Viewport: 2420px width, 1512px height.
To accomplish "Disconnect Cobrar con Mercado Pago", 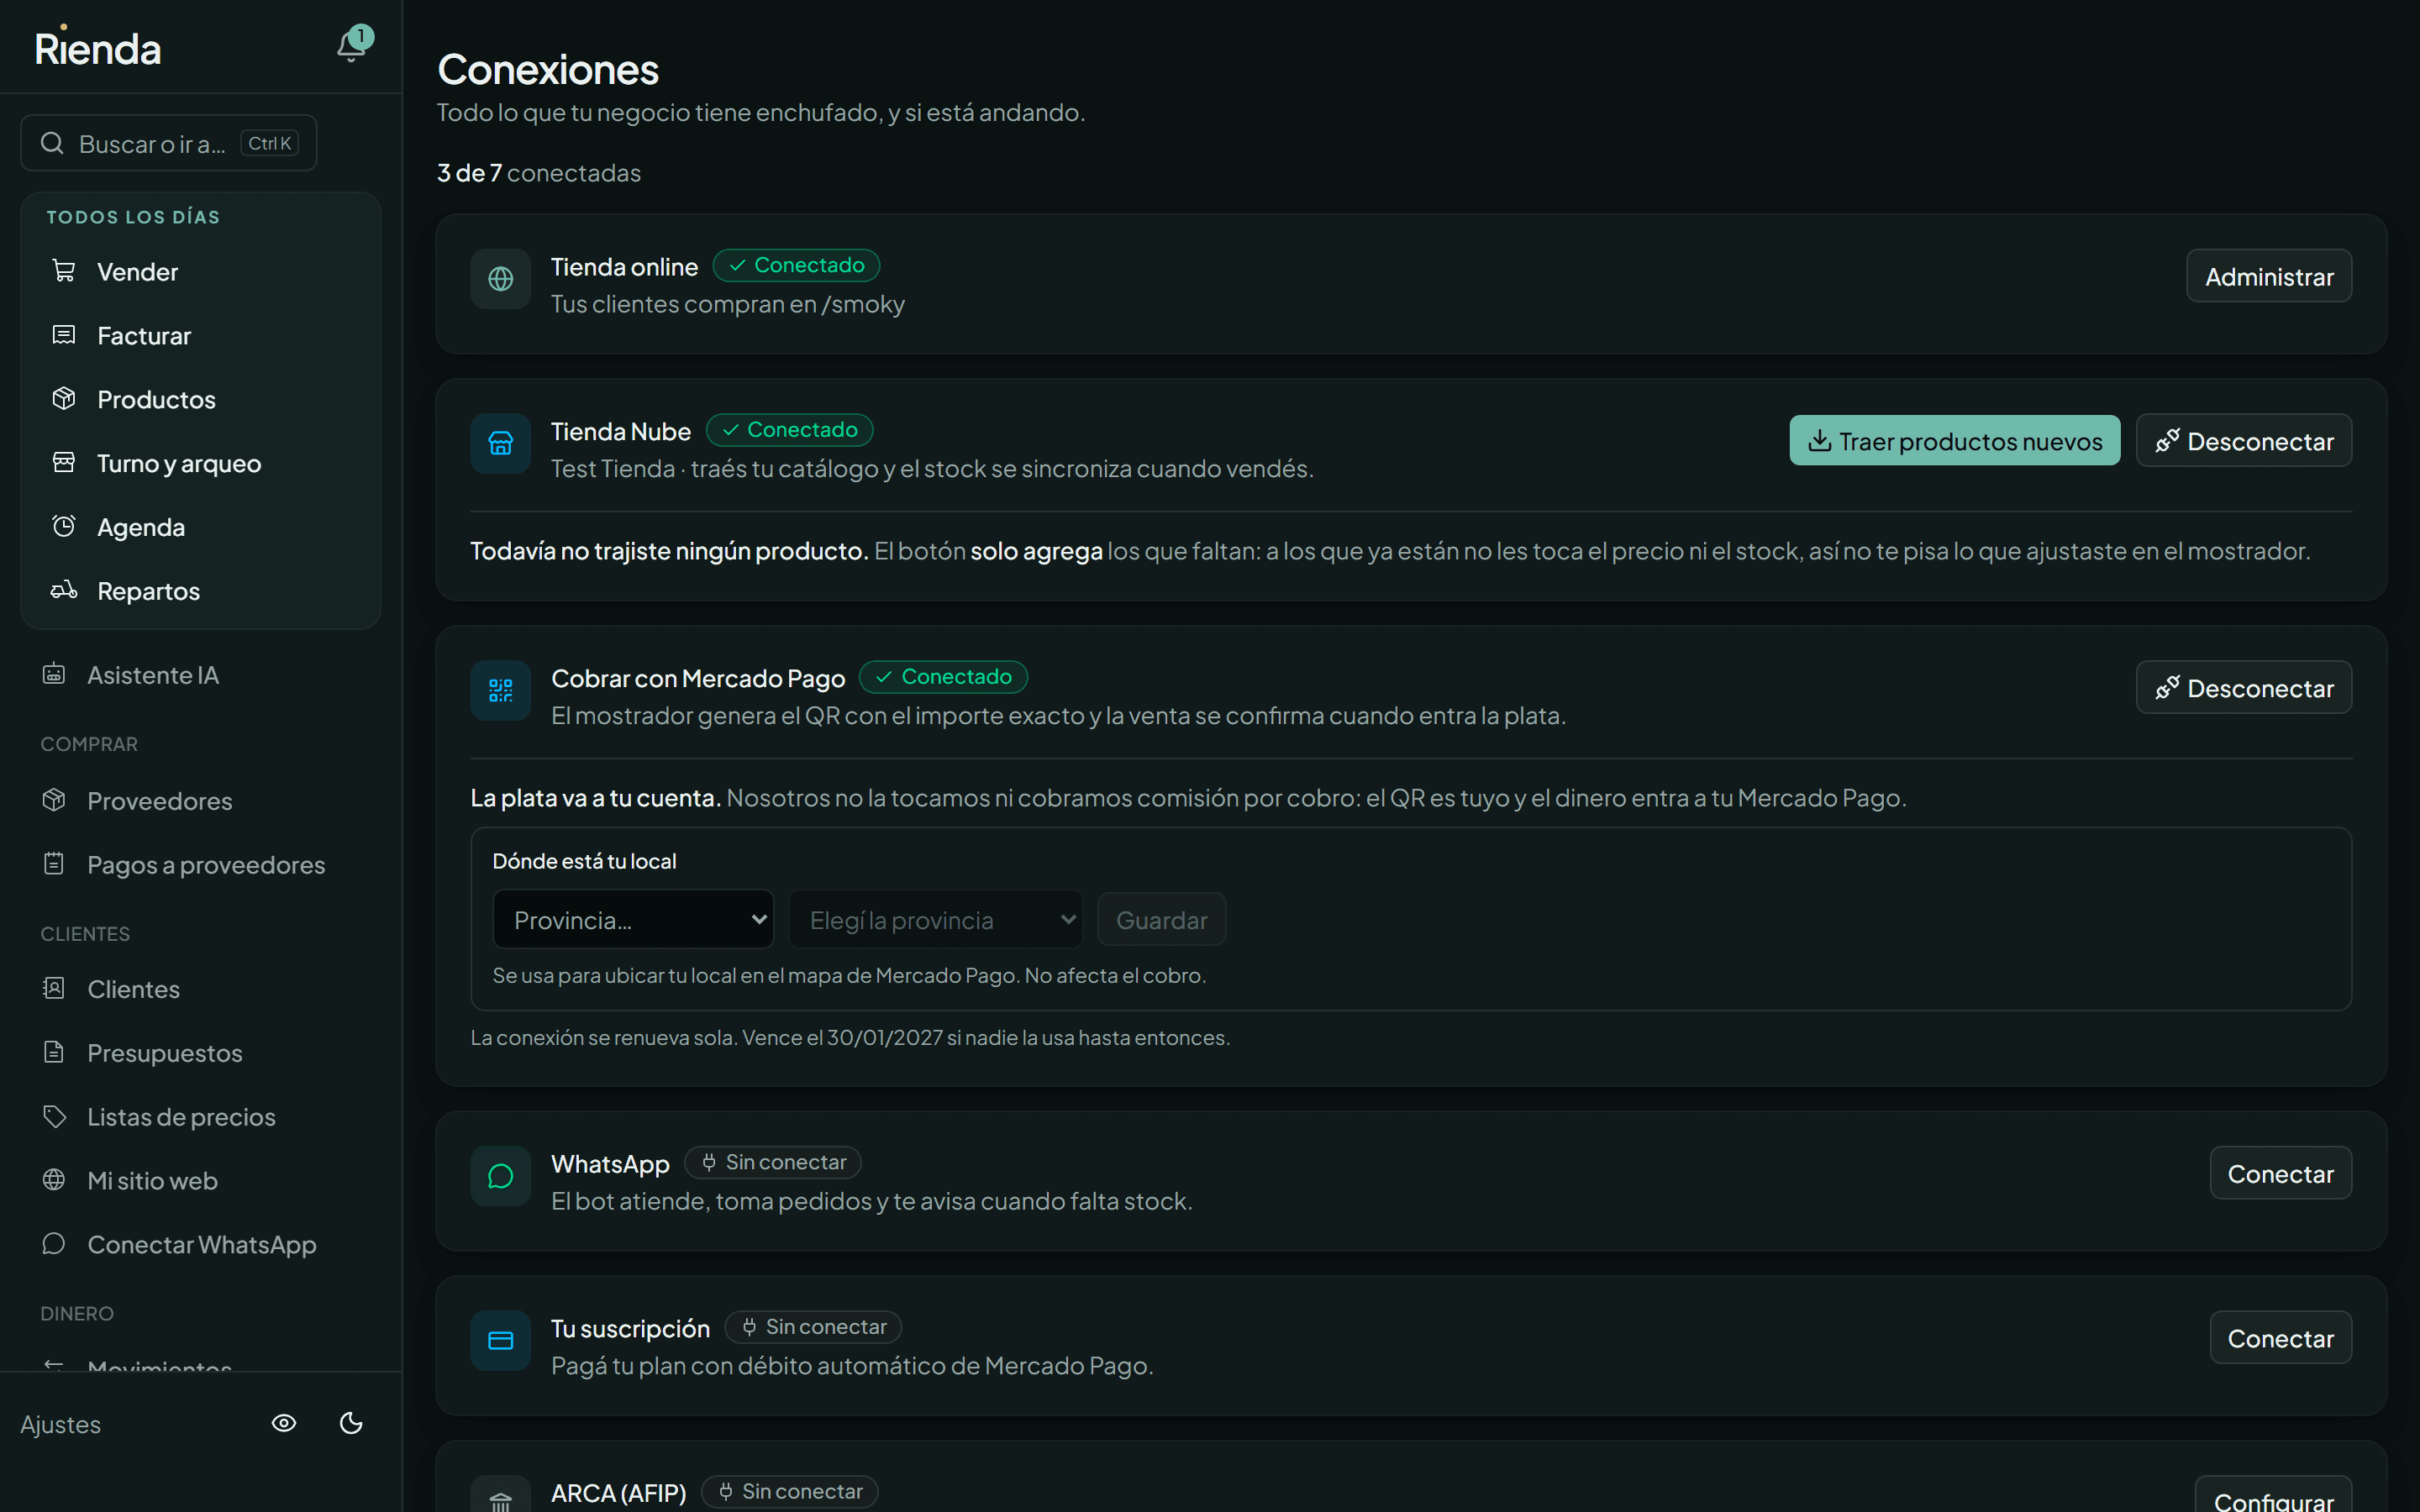I will tap(2244, 688).
